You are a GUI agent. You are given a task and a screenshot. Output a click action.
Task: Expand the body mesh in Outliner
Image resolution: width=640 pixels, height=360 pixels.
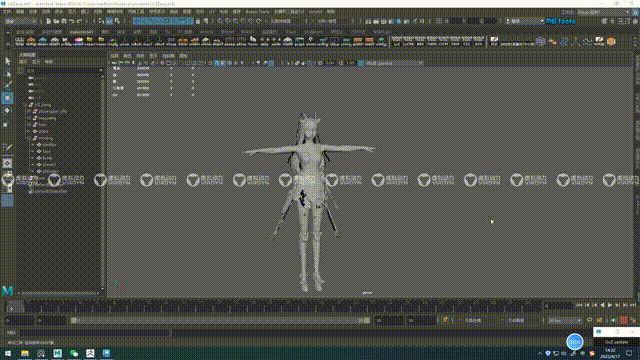(x=33, y=158)
